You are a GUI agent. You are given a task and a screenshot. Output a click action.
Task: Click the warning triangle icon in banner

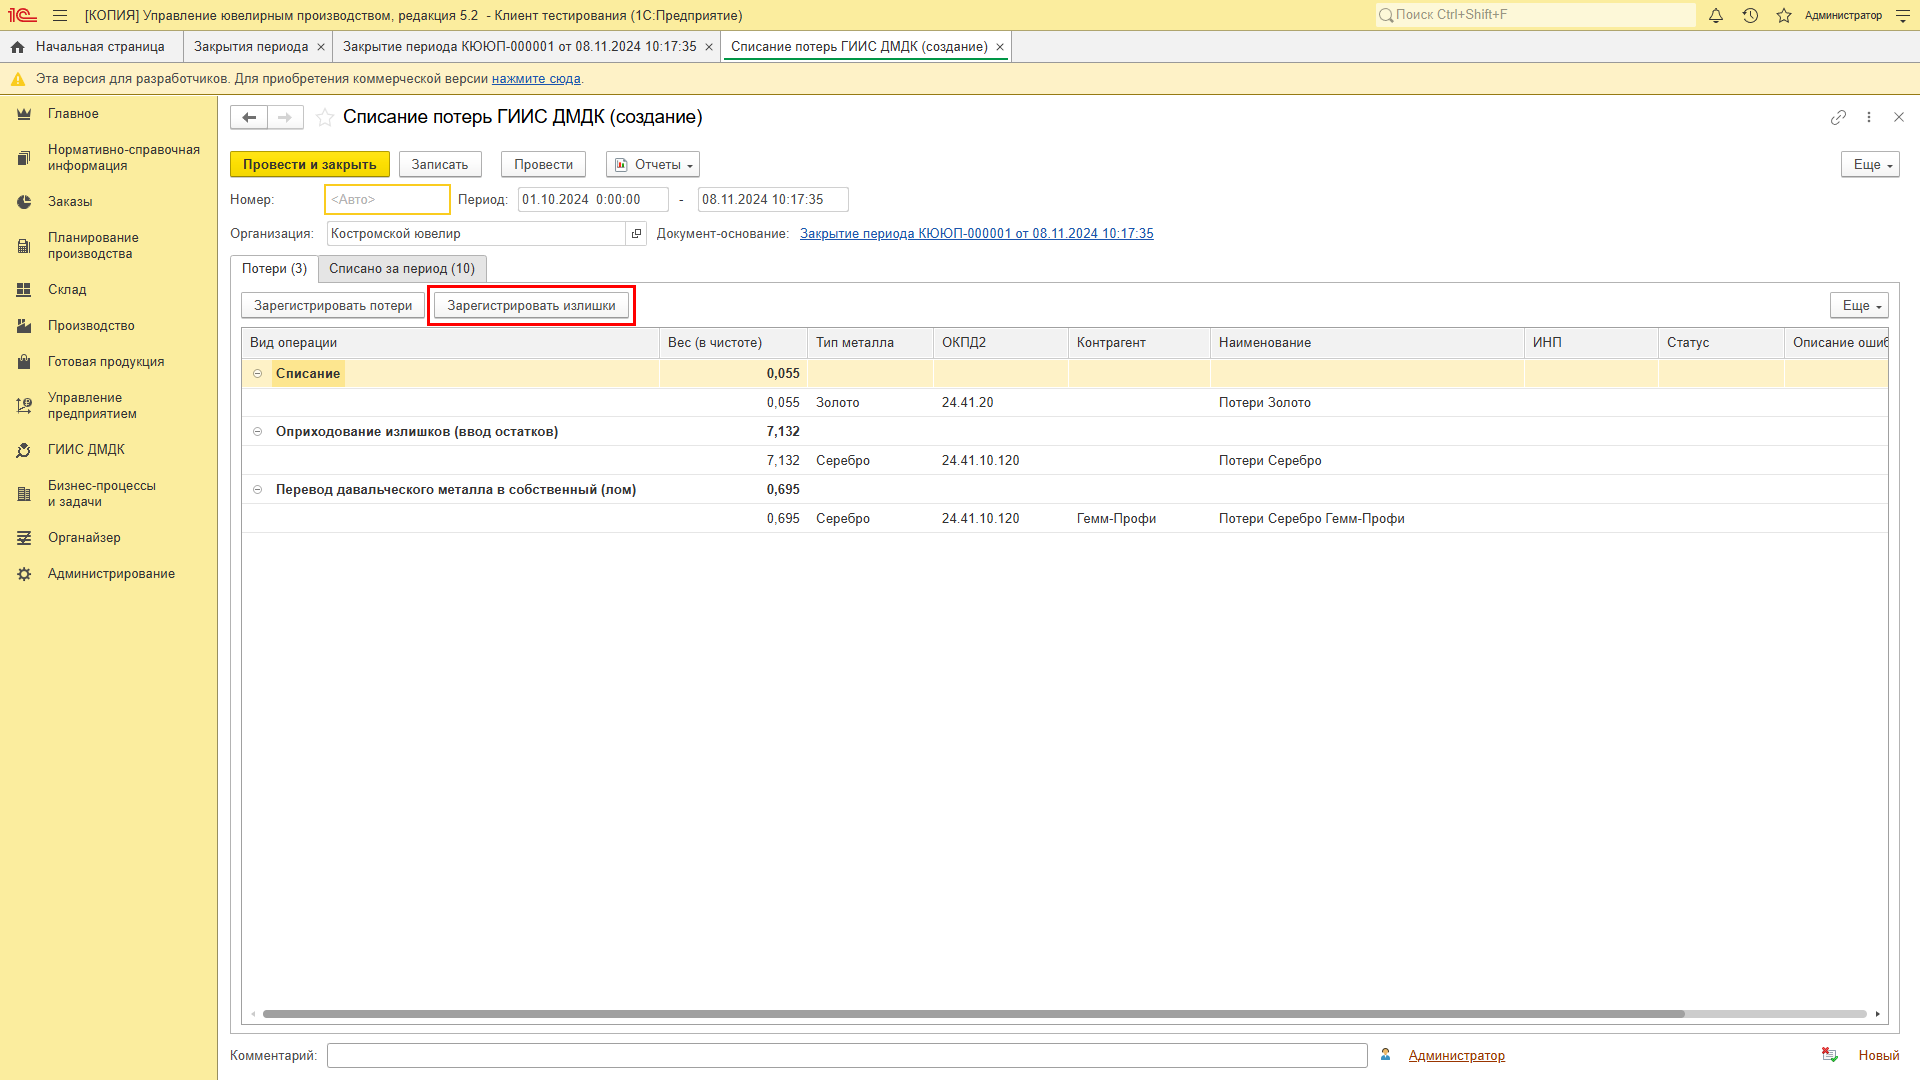click(17, 79)
